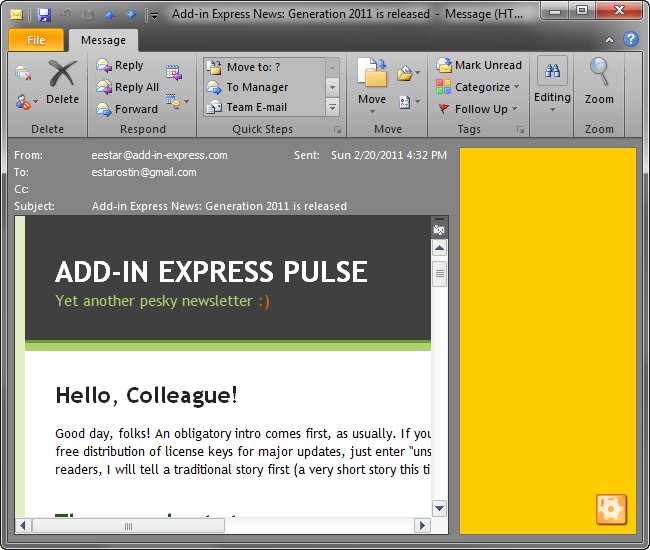Click the Redo icon in title bar
The image size is (650, 550).
click(x=88, y=15)
